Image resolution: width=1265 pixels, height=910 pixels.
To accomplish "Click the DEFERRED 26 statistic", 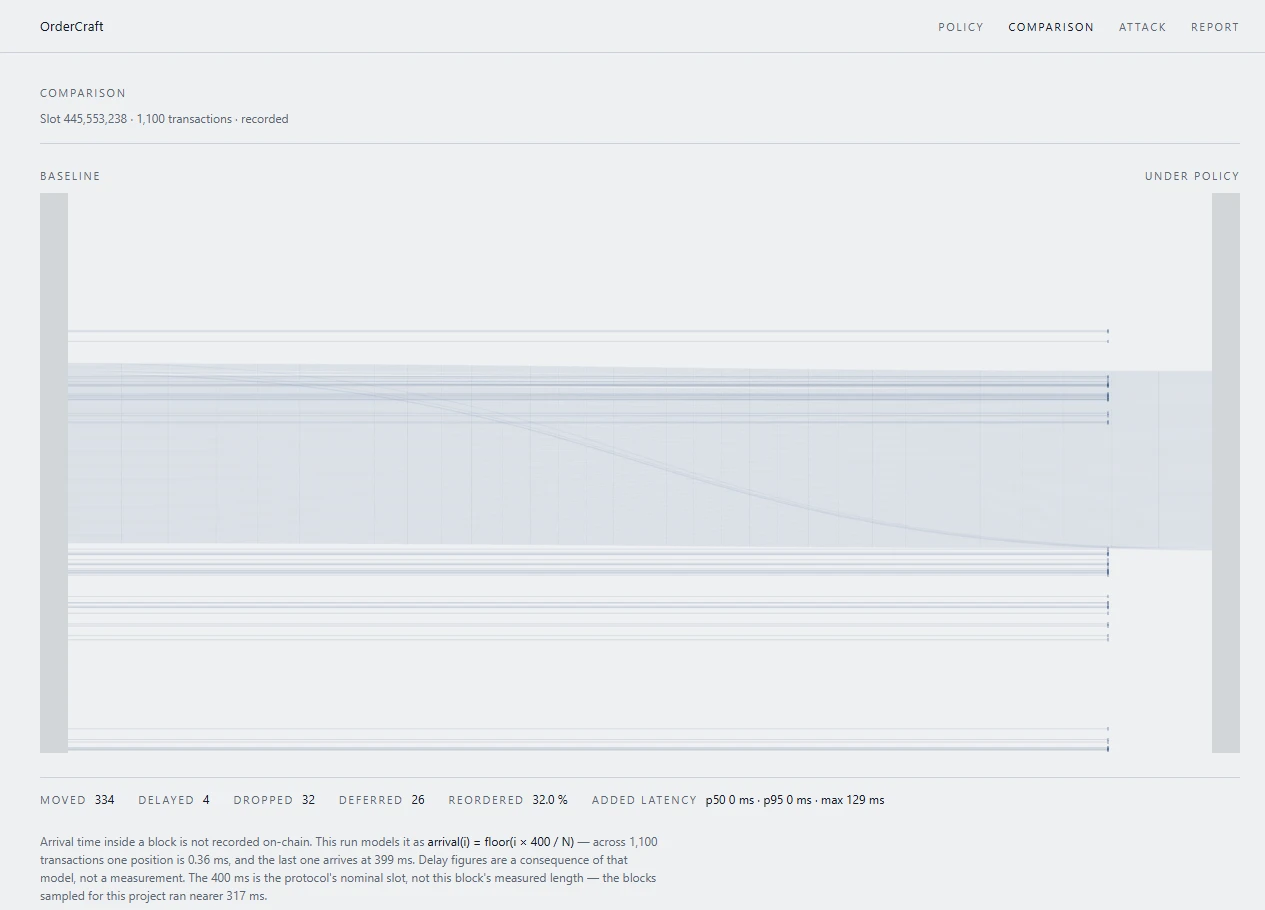I will 382,800.
